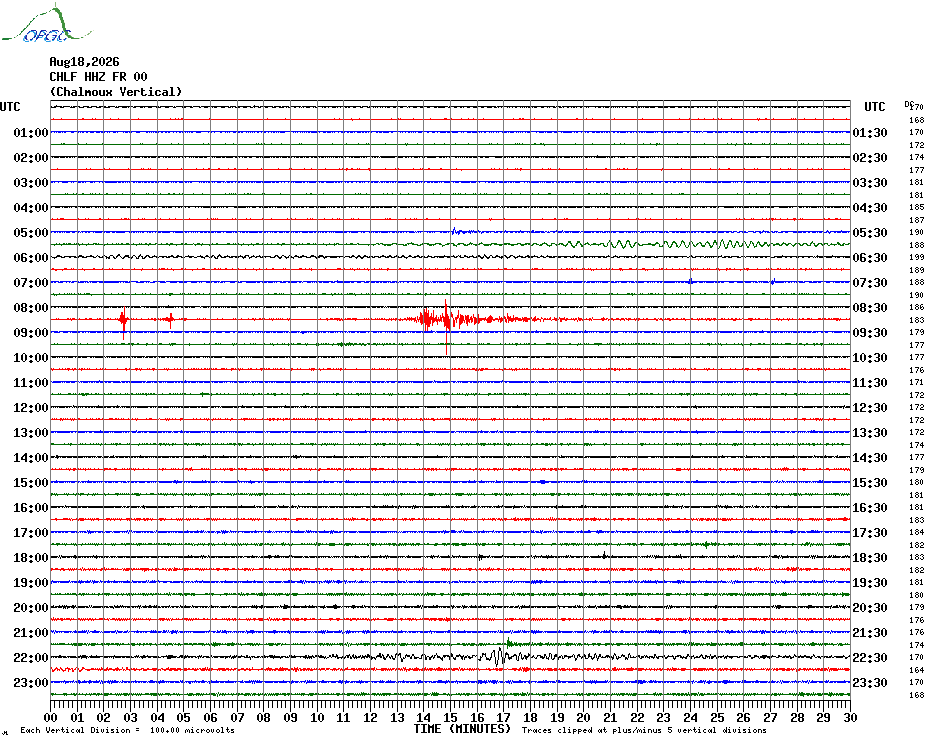This screenshot has height=744, width=930.
Task: Click the value 184 in right column
Action: [x=917, y=532]
